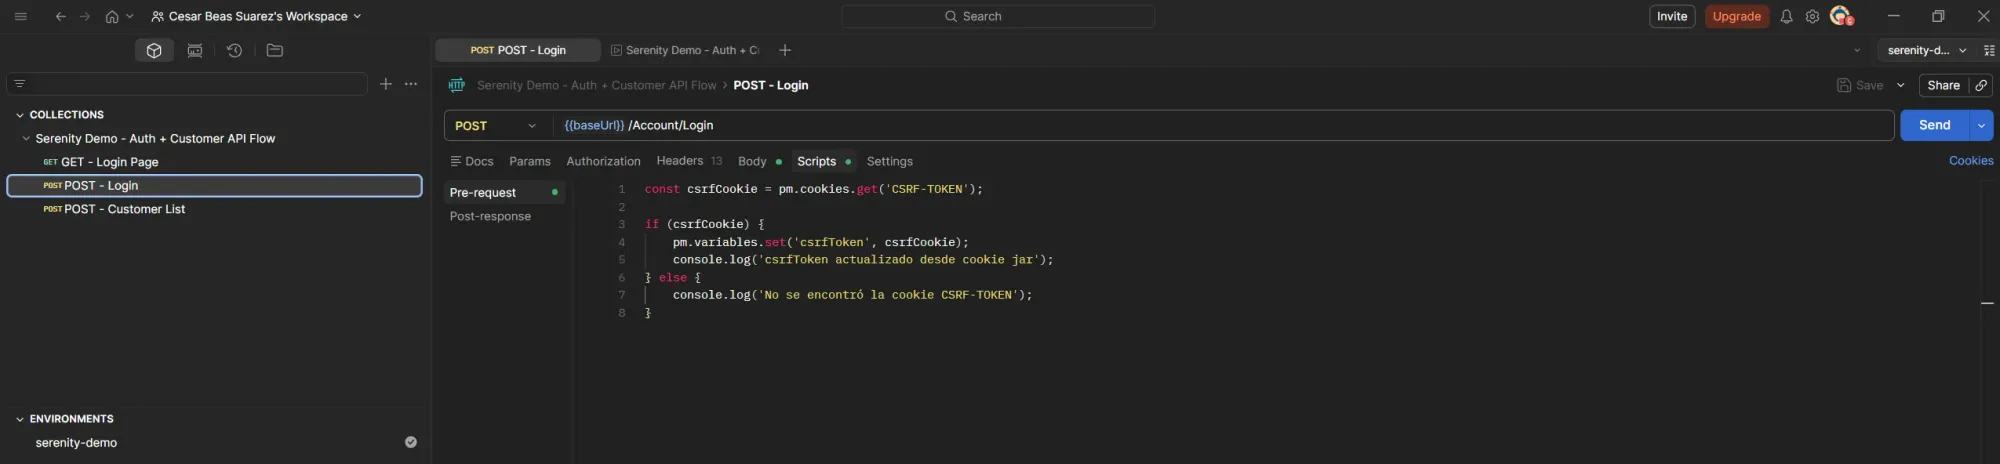
Task: Open Send options dropdown arrow
Action: click(x=1981, y=125)
